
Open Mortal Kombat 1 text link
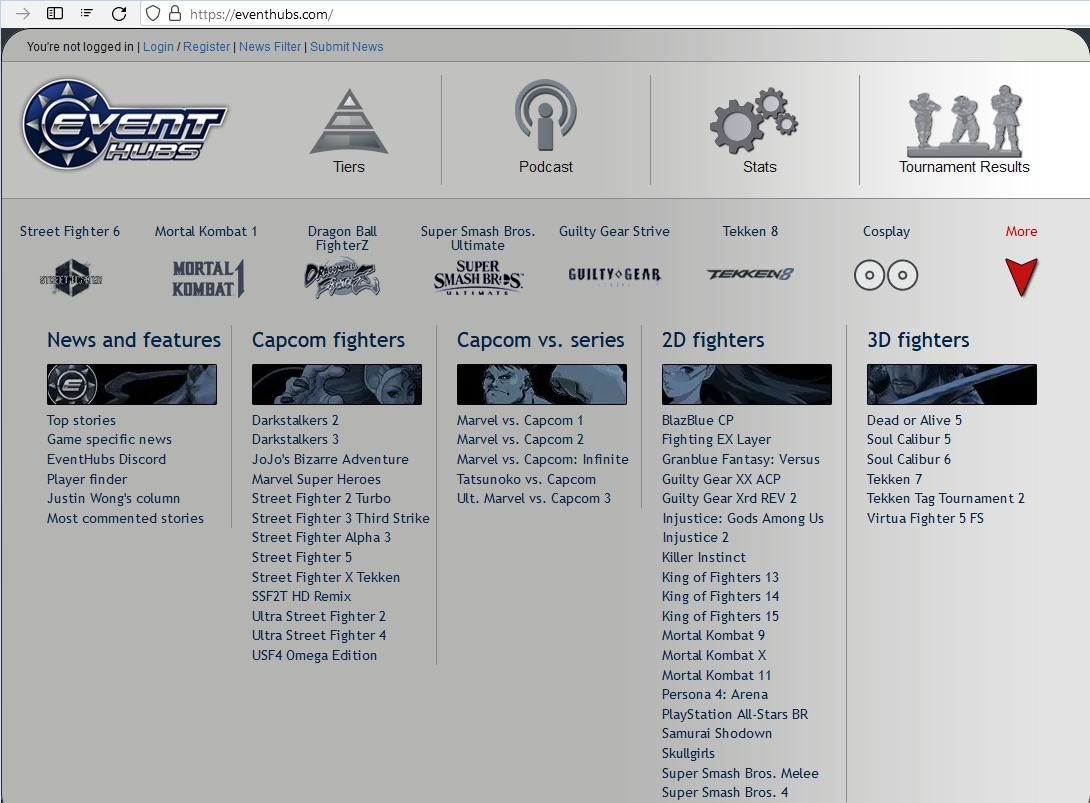click(x=206, y=232)
